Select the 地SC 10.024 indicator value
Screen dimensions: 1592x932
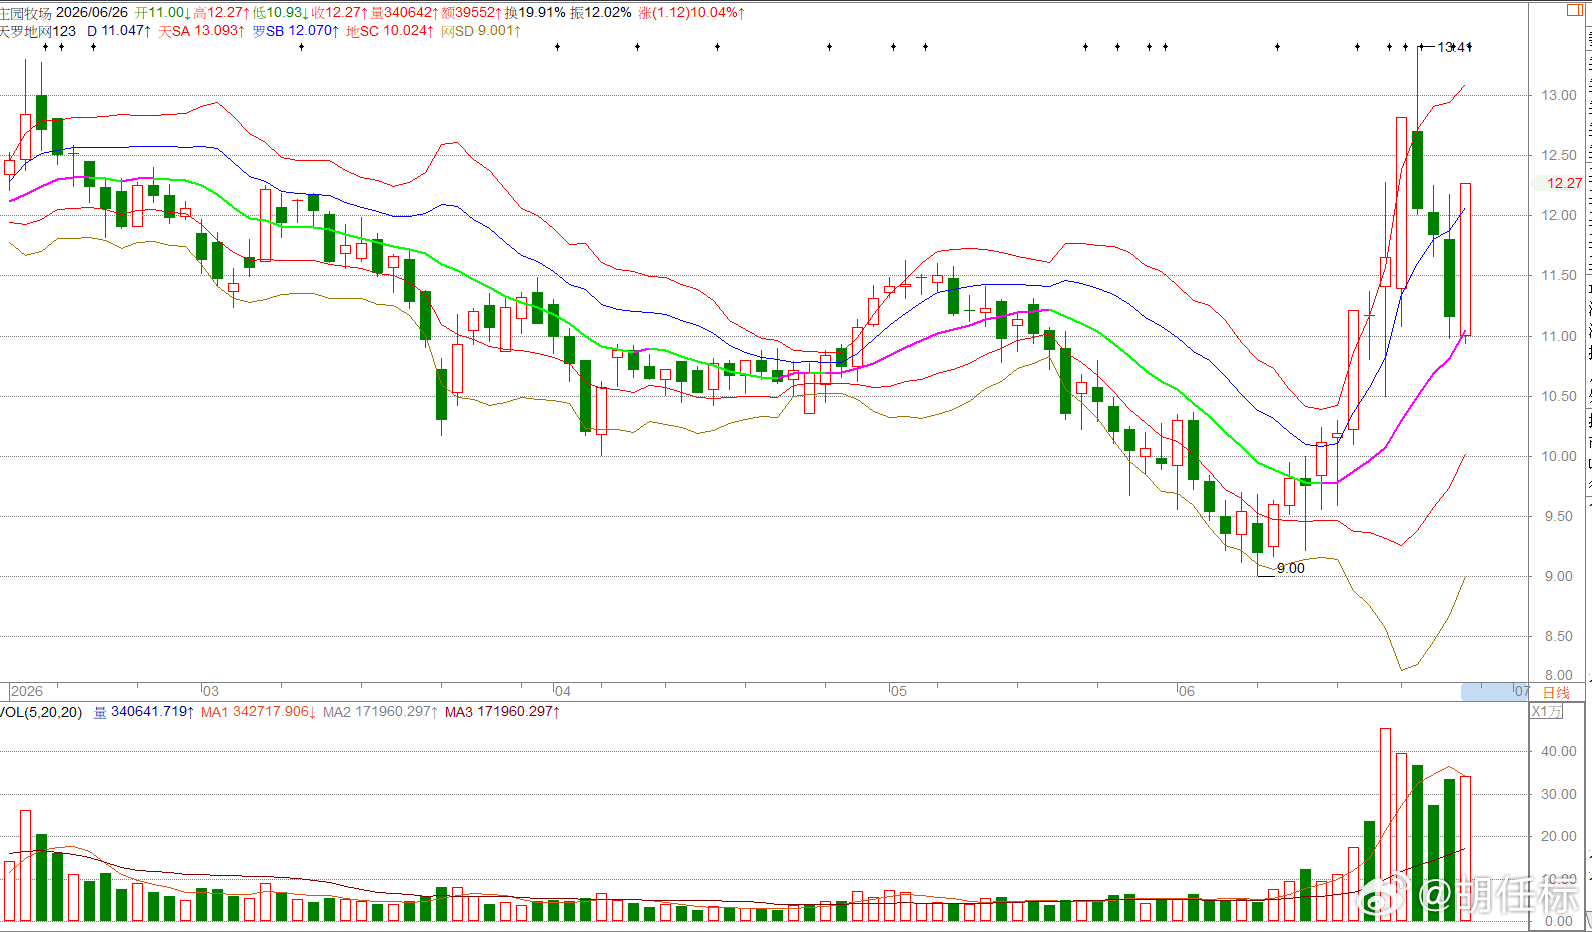coord(389,31)
